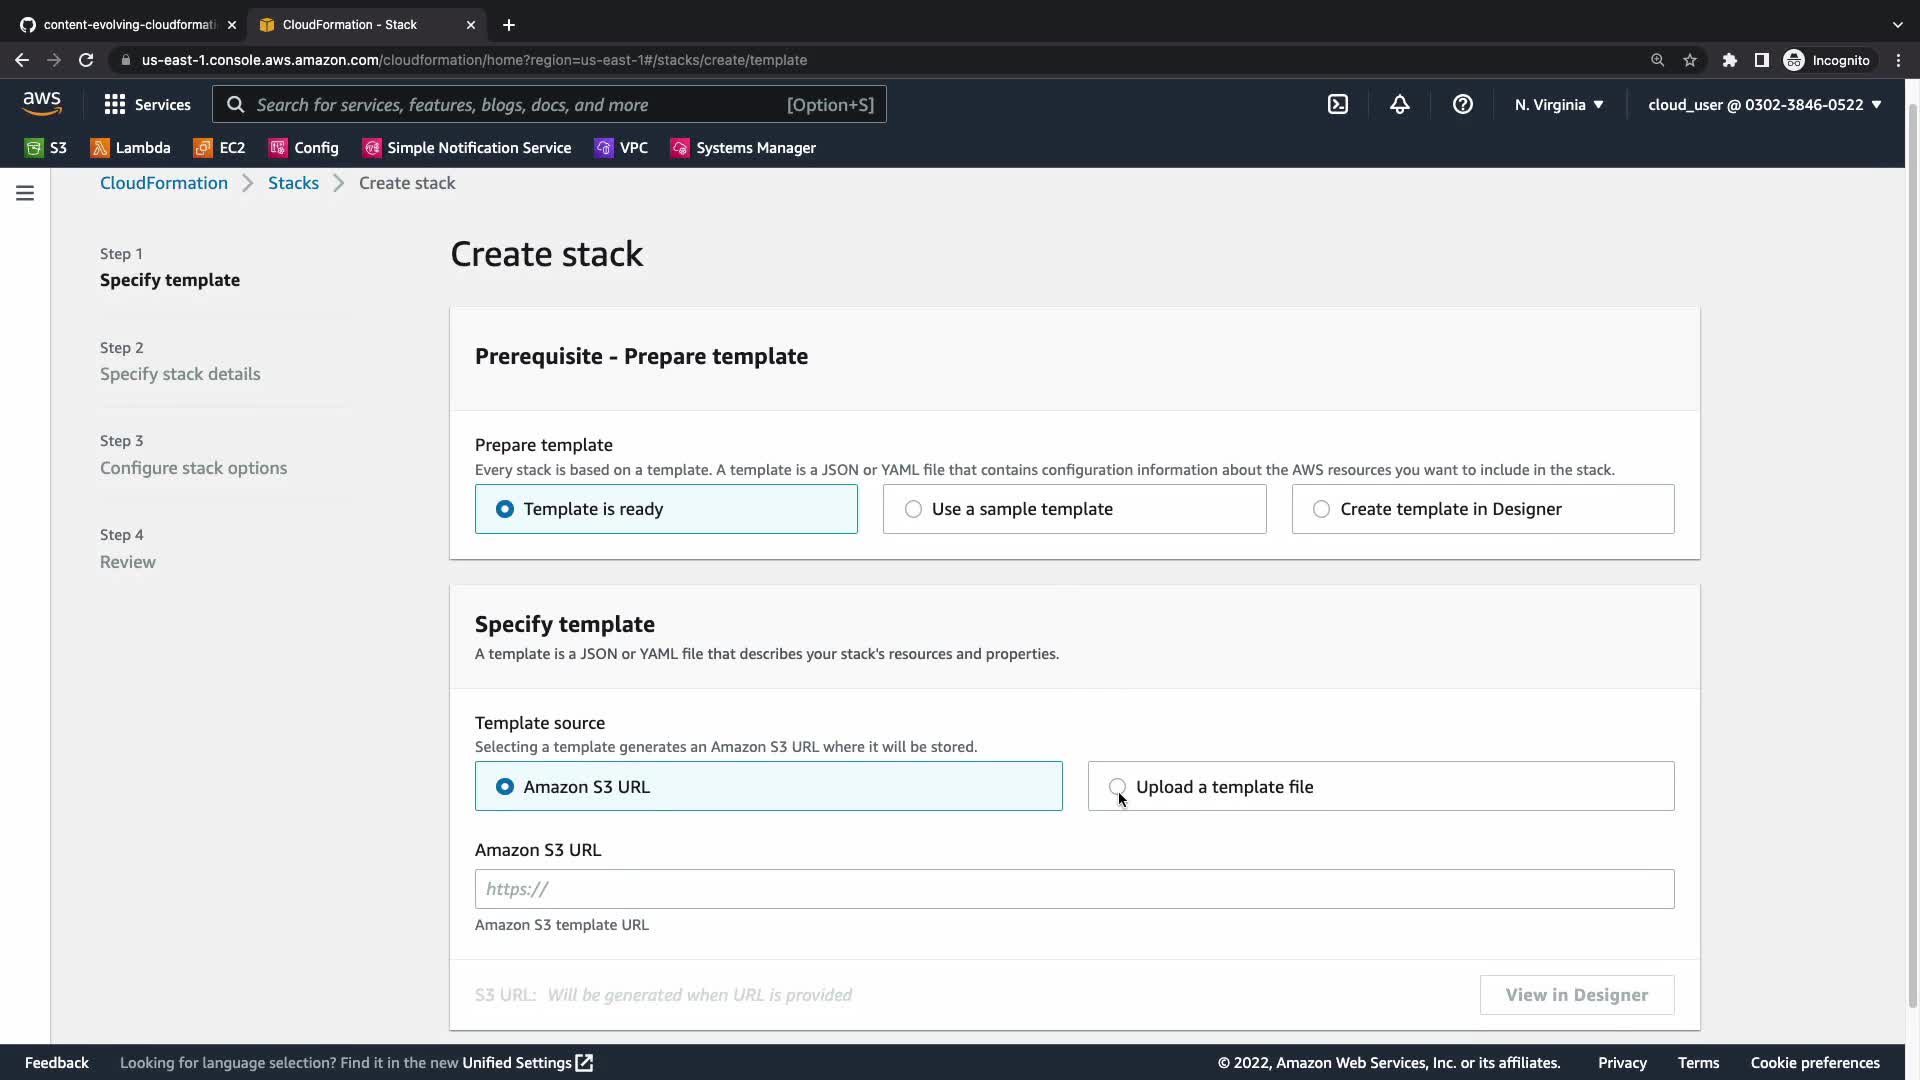Expand the N. Virginia region dropdown
Viewport: 1920px width, 1080px height.
1558,104
